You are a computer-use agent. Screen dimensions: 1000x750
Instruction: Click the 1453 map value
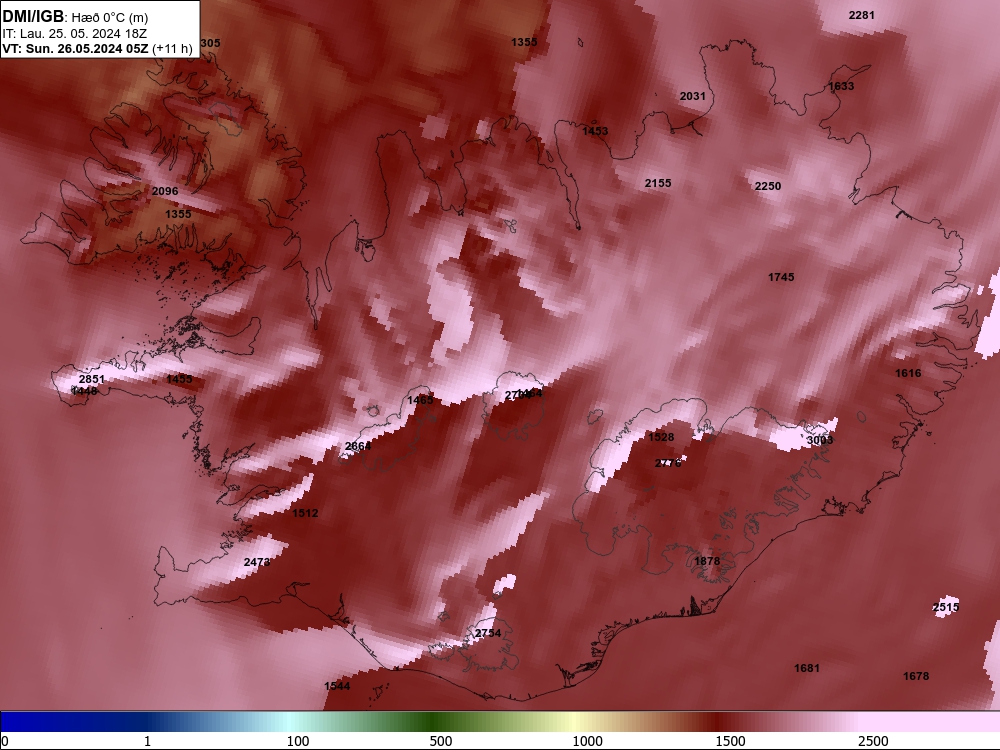(x=595, y=131)
